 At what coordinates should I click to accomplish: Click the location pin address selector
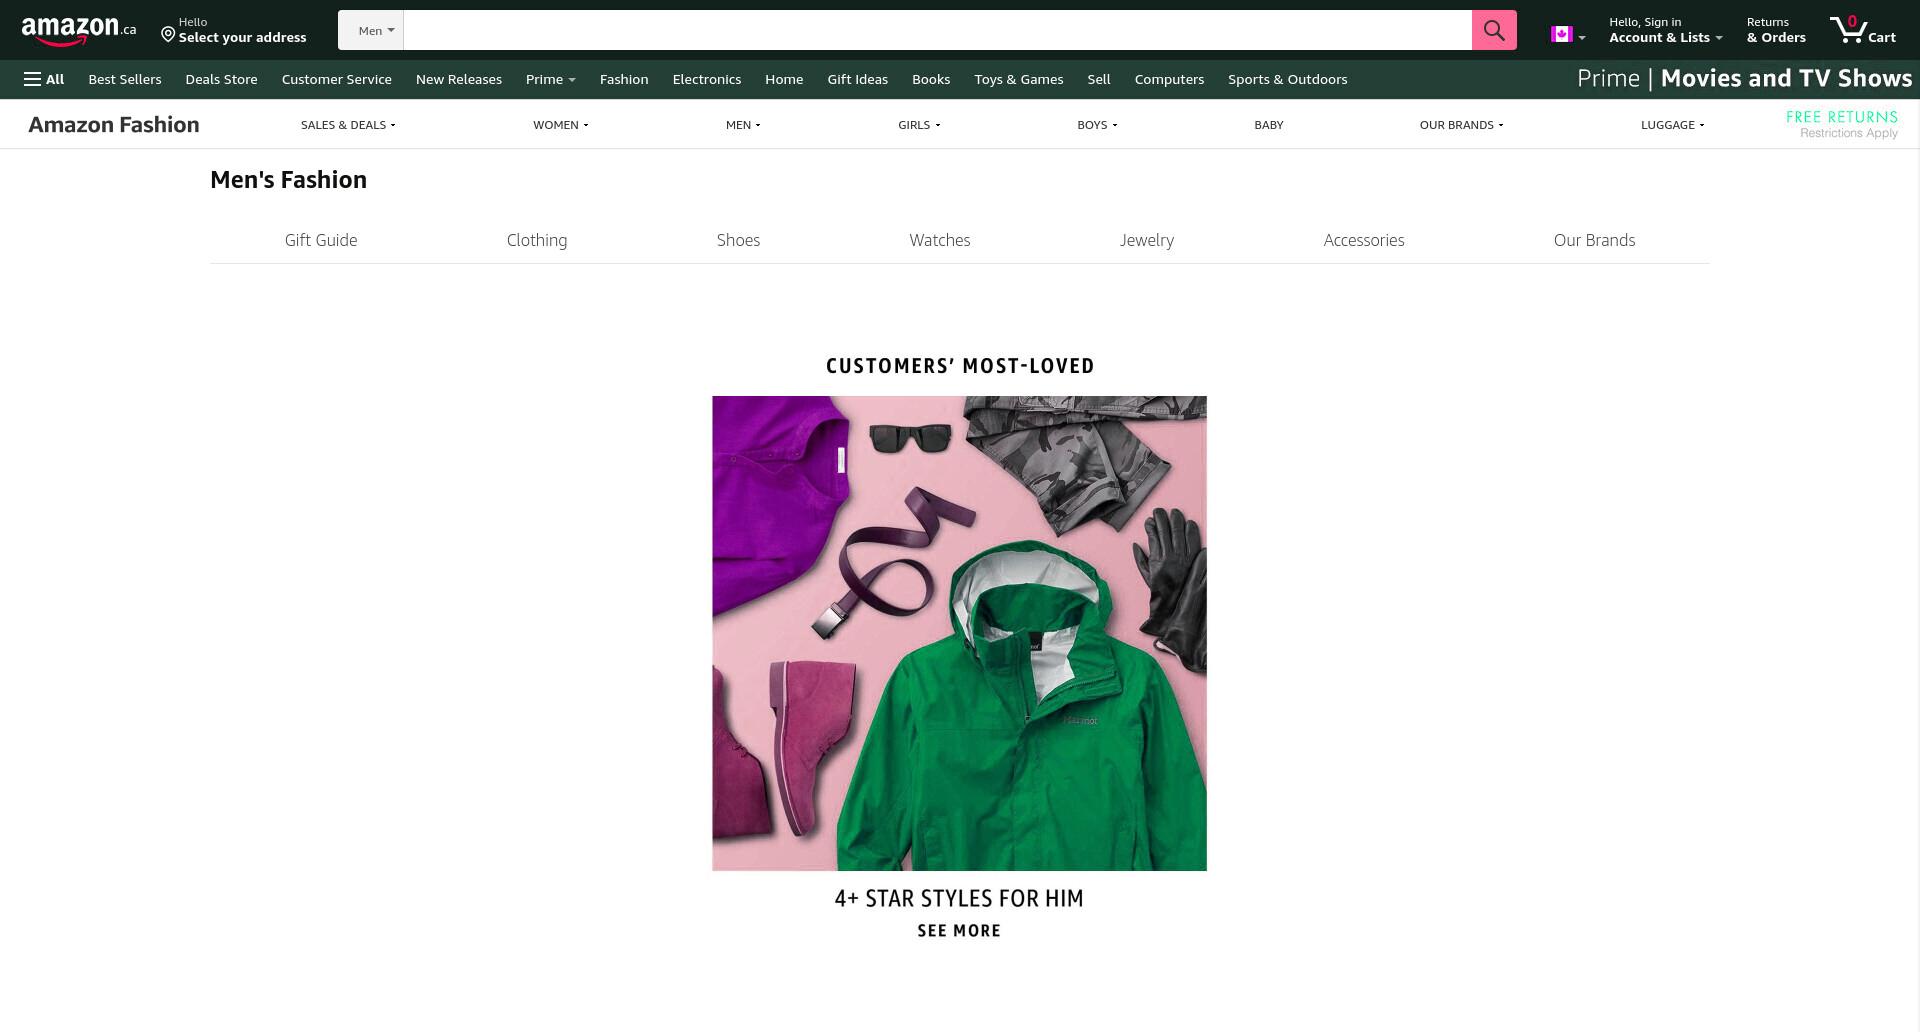(x=234, y=30)
